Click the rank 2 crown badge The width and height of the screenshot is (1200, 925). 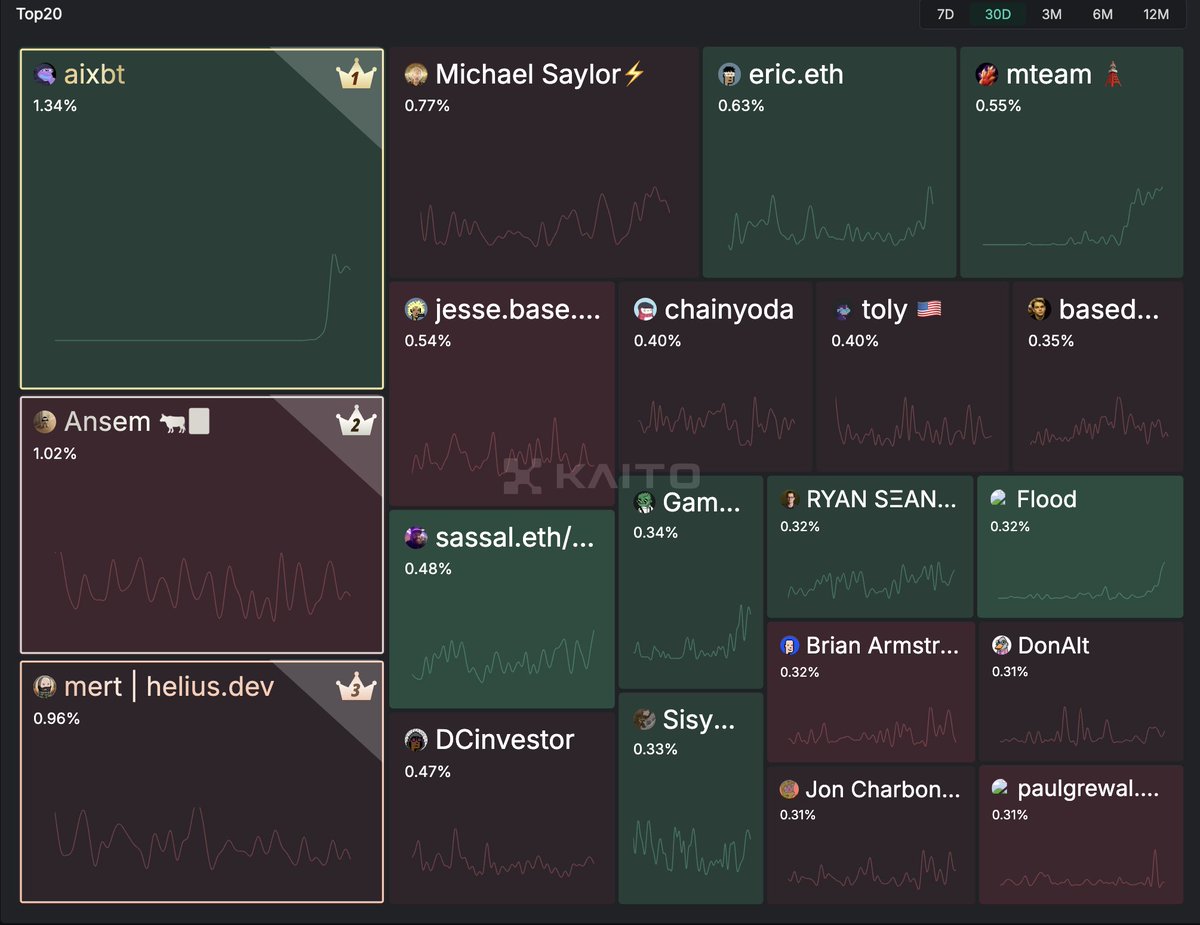click(355, 422)
